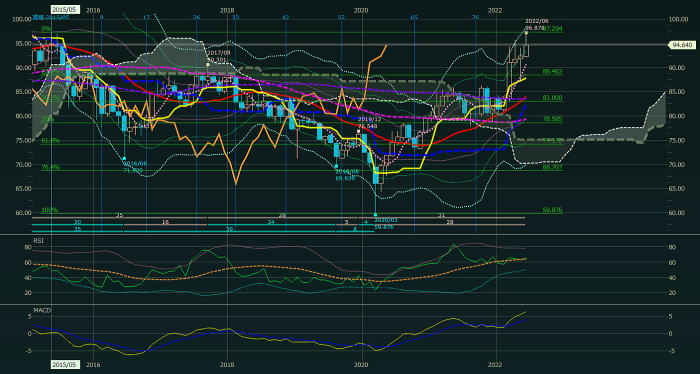Select the 96.878 high price value
The width and height of the screenshot is (700, 374).
pyautogui.click(x=534, y=28)
